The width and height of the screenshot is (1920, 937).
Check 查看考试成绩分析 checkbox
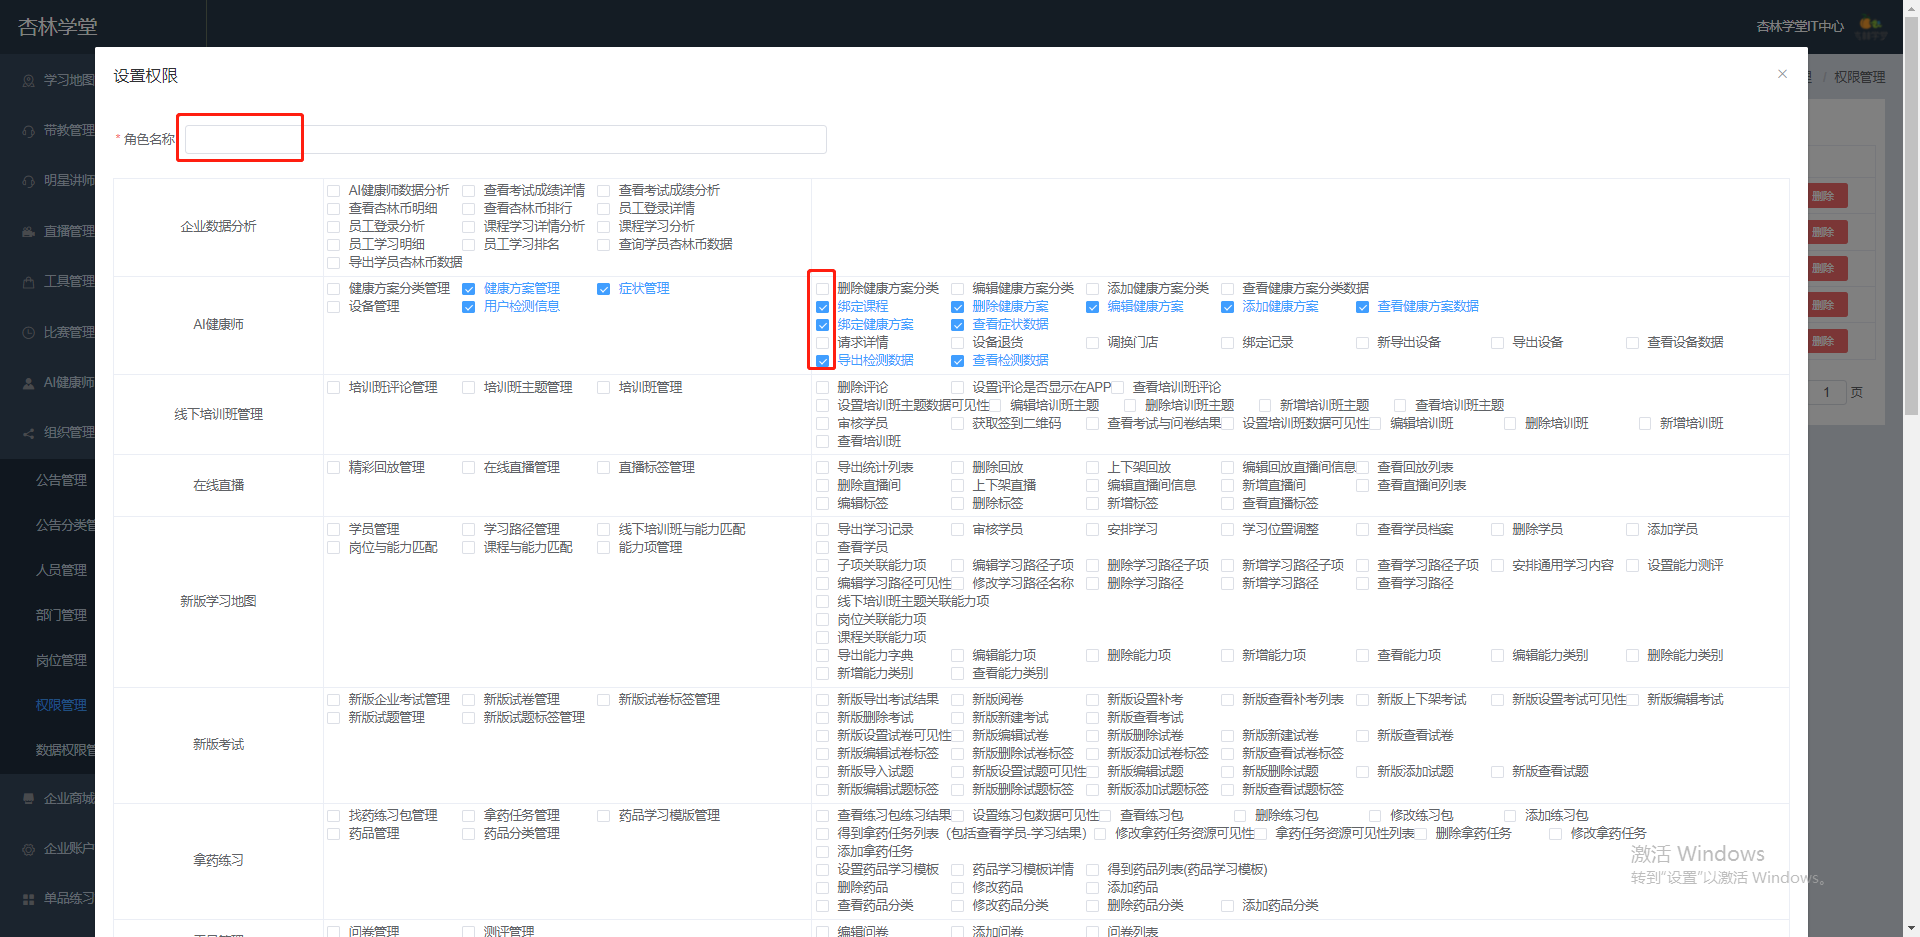coord(603,191)
